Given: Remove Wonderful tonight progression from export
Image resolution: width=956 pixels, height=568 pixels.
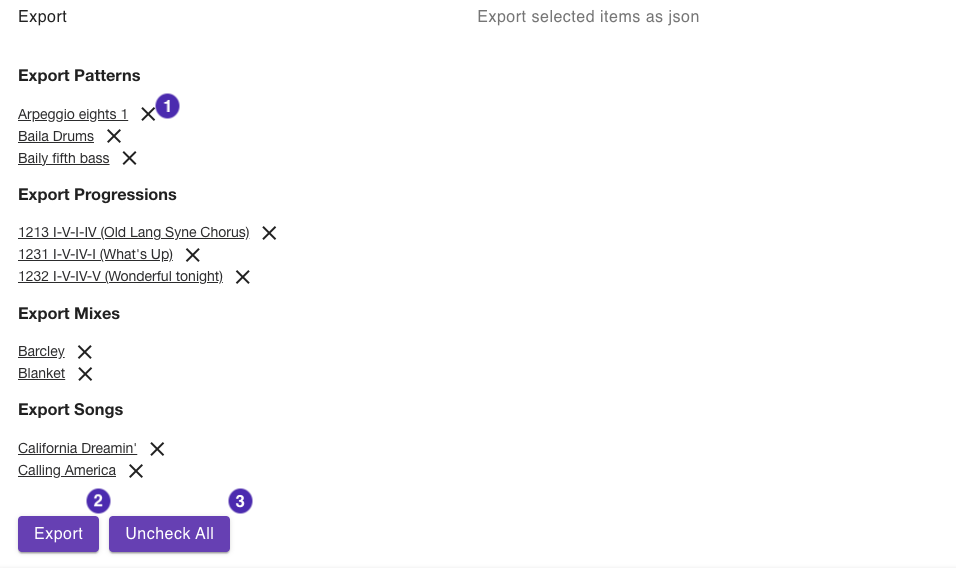Looking at the screenshot, I should (243, 277).
